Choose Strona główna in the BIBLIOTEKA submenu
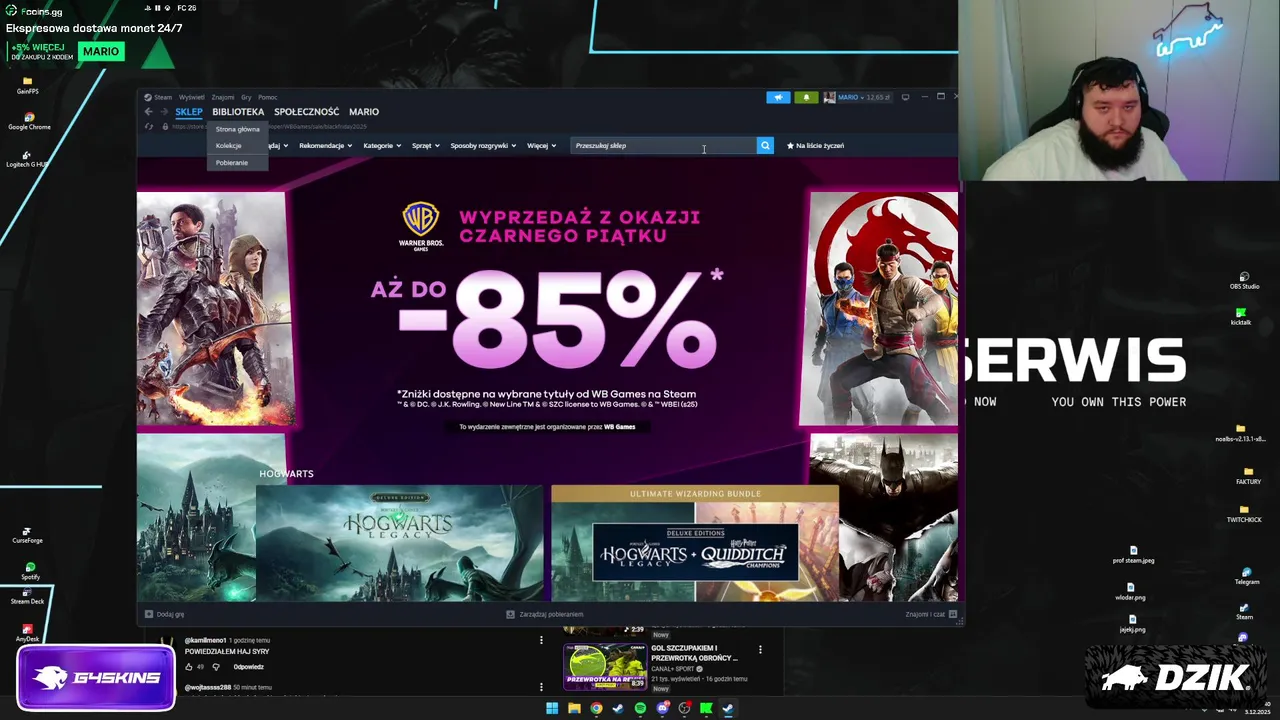This screenshot has height=720, width=1280. (238, 129)
